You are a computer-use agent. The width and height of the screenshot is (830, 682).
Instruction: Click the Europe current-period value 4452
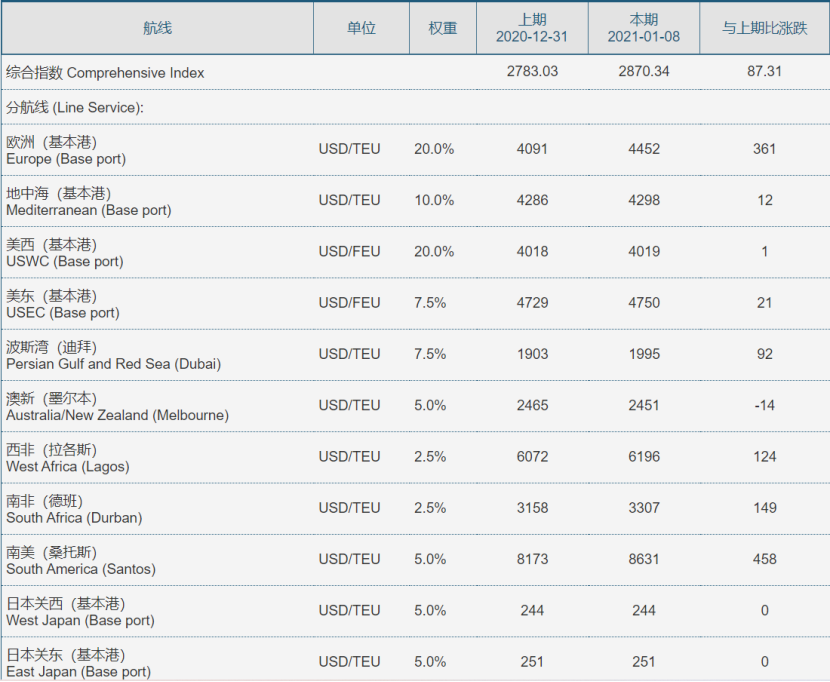pos(644,149)
